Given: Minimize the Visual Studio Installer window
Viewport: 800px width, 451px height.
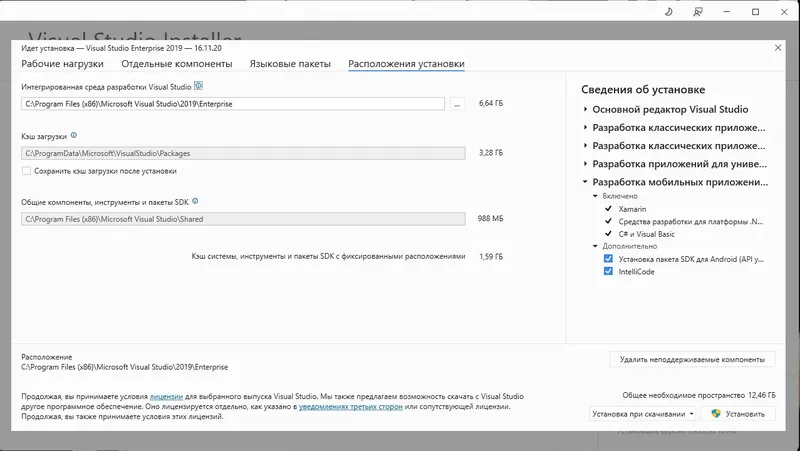Looking at the screenshot, I should pyautogui.click(x=727, y=12).
